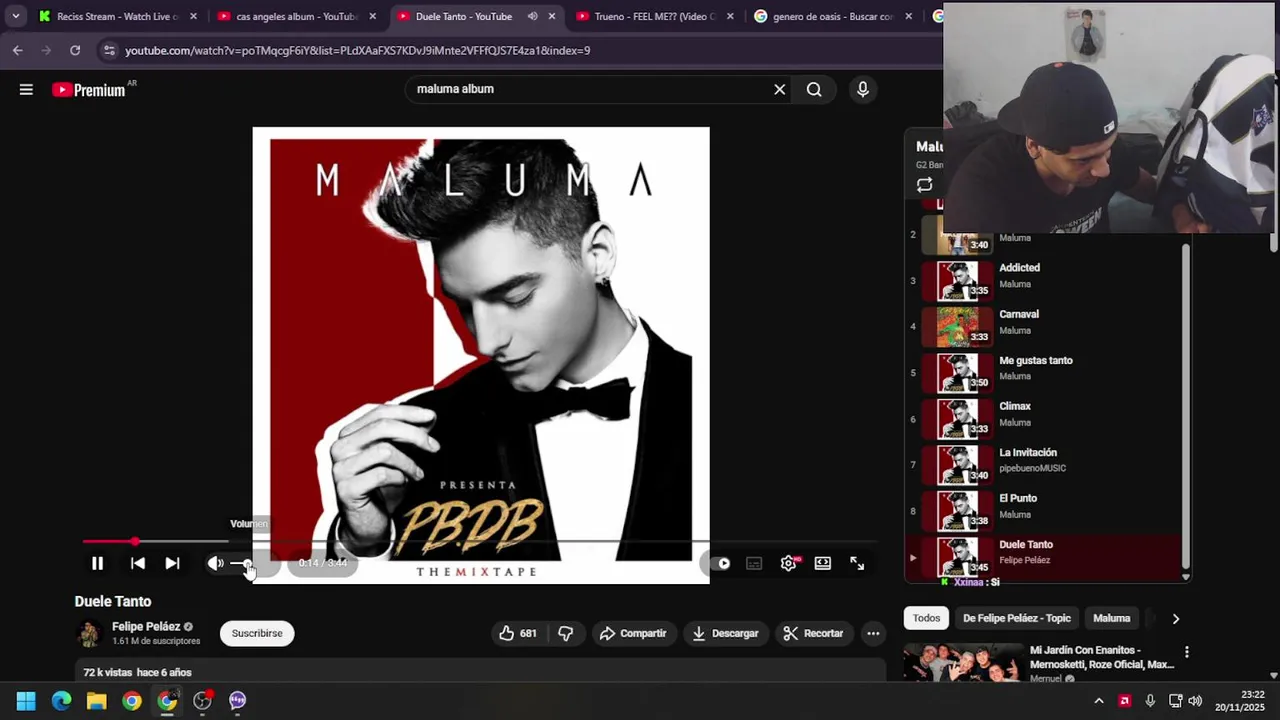Switch to 'Trueno - FEEL ME??' tab
1280x720 pixels.
(x=655, y=16)
